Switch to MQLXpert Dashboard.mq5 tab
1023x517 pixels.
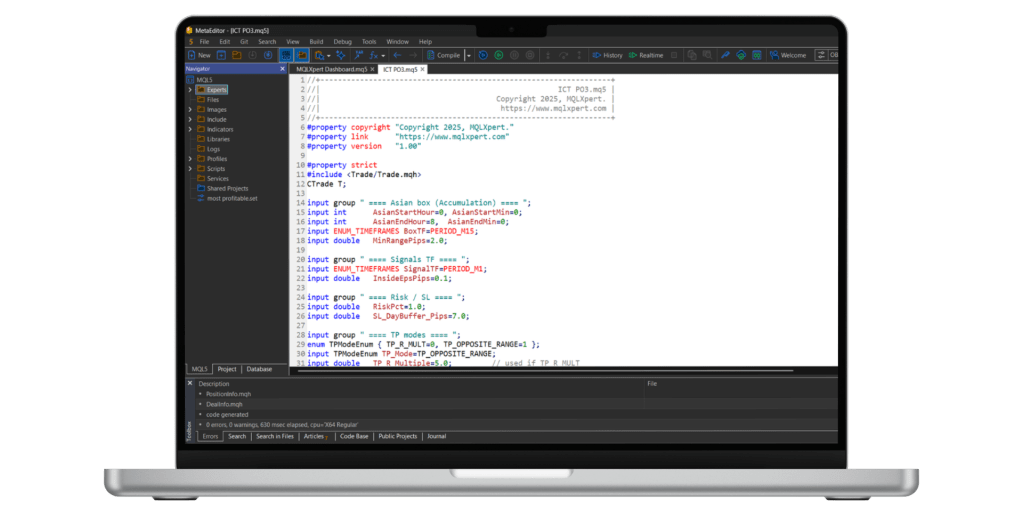pyautogui.click(x=334, y=69)
